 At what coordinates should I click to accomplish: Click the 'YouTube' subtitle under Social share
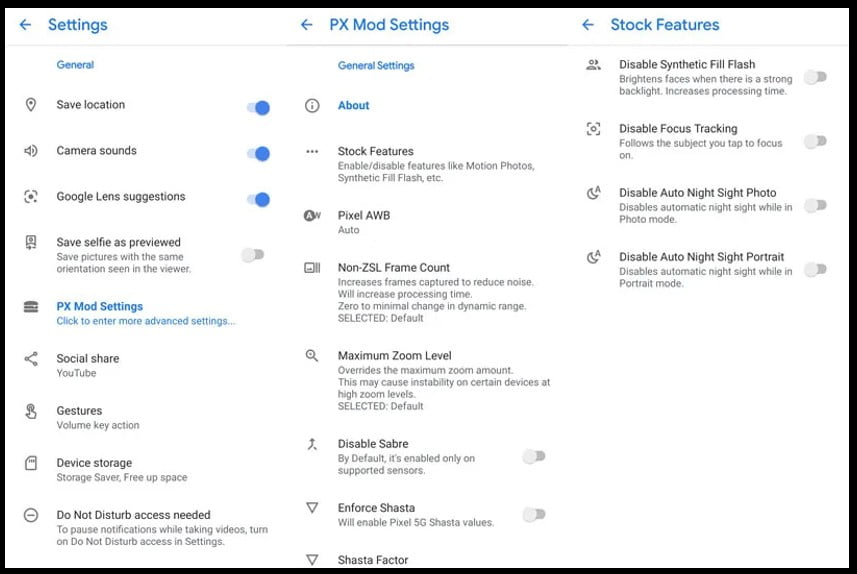click(x=77, y=373)
